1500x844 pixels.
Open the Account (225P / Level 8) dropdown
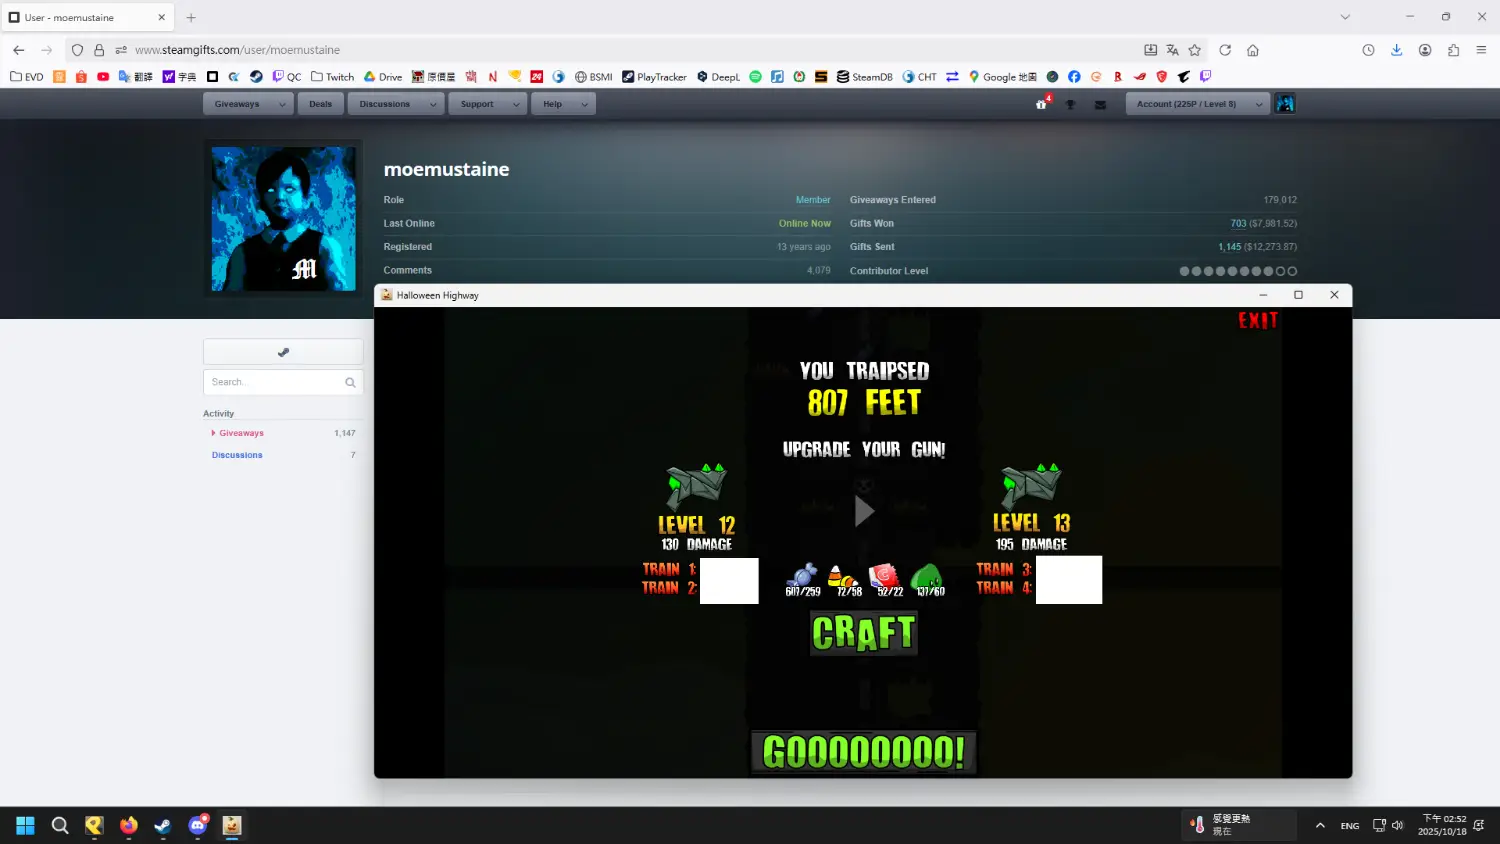coord(1257,104)
